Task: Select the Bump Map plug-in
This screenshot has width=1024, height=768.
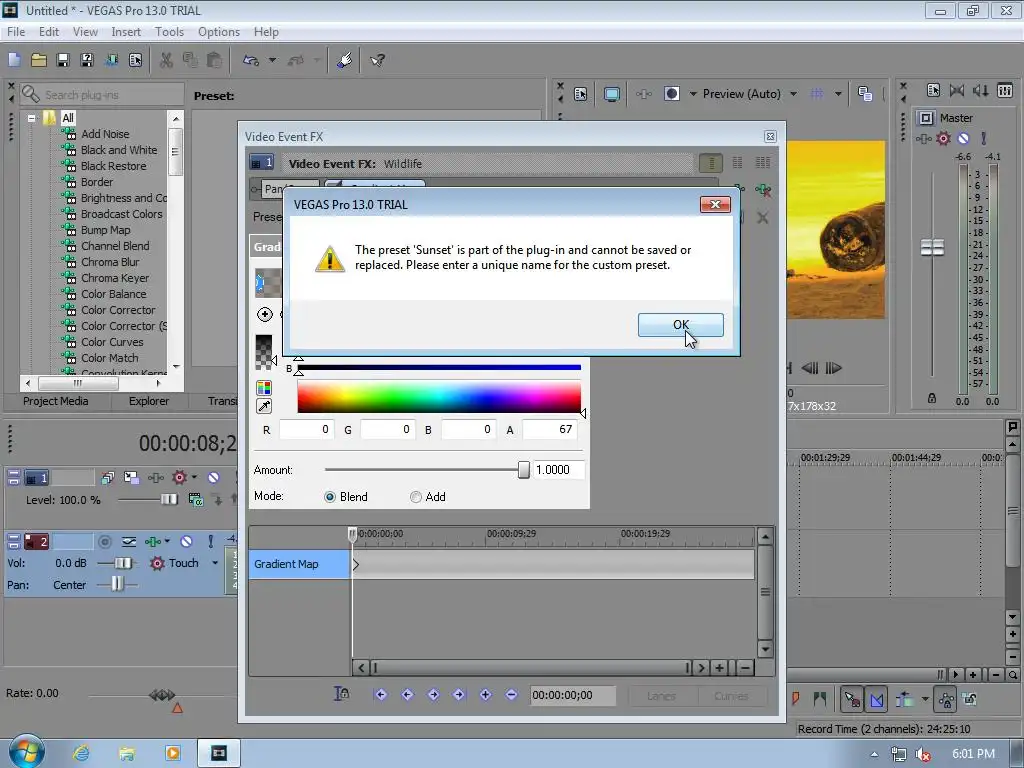Action: tap(105, 230)
